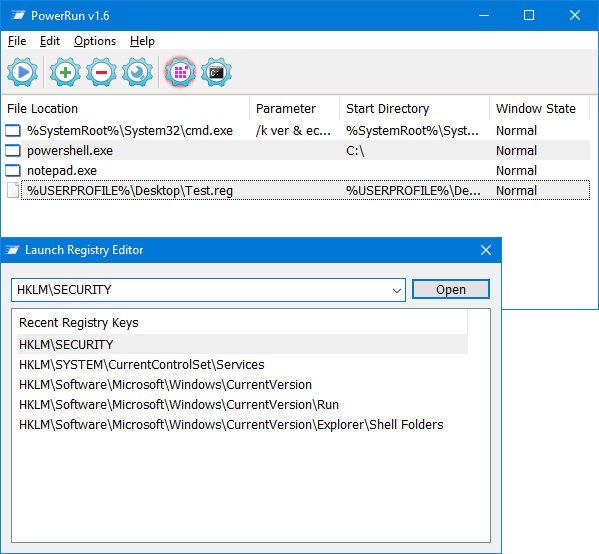Close the PowerRun v1.6 window
599x554 pixels.
tap(575, 16)
